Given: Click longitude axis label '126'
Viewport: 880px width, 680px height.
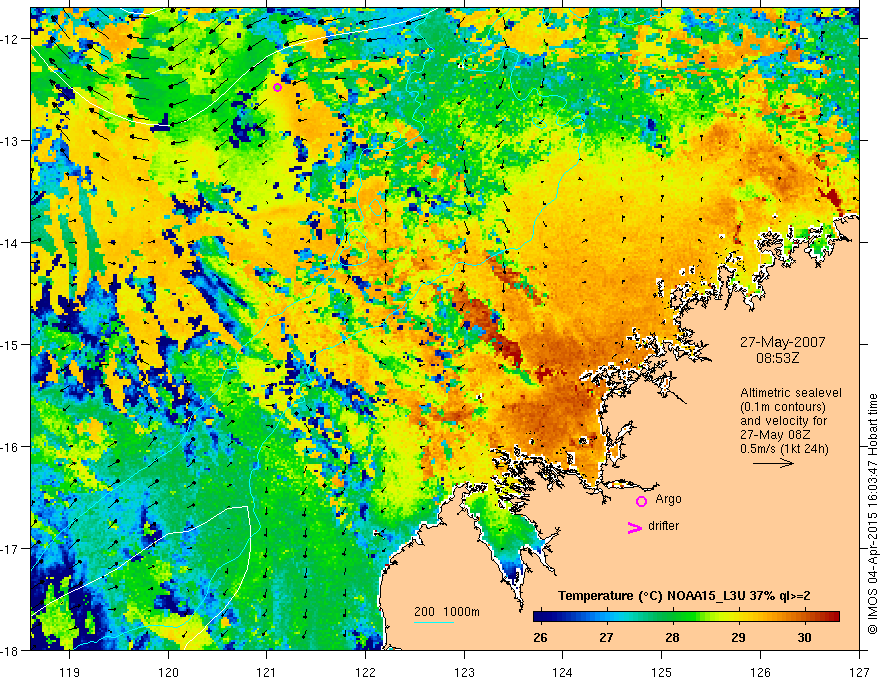Looking at the screenshot, I should pyautogui.click(x=760, y=672).
